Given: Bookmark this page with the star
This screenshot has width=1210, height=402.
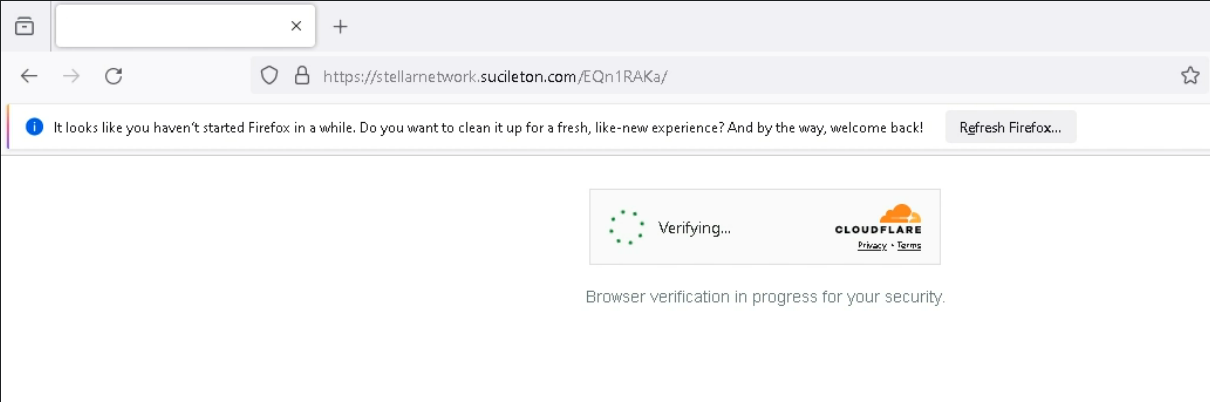Looking at the screenshot, I should click(x=1189, y=76).
